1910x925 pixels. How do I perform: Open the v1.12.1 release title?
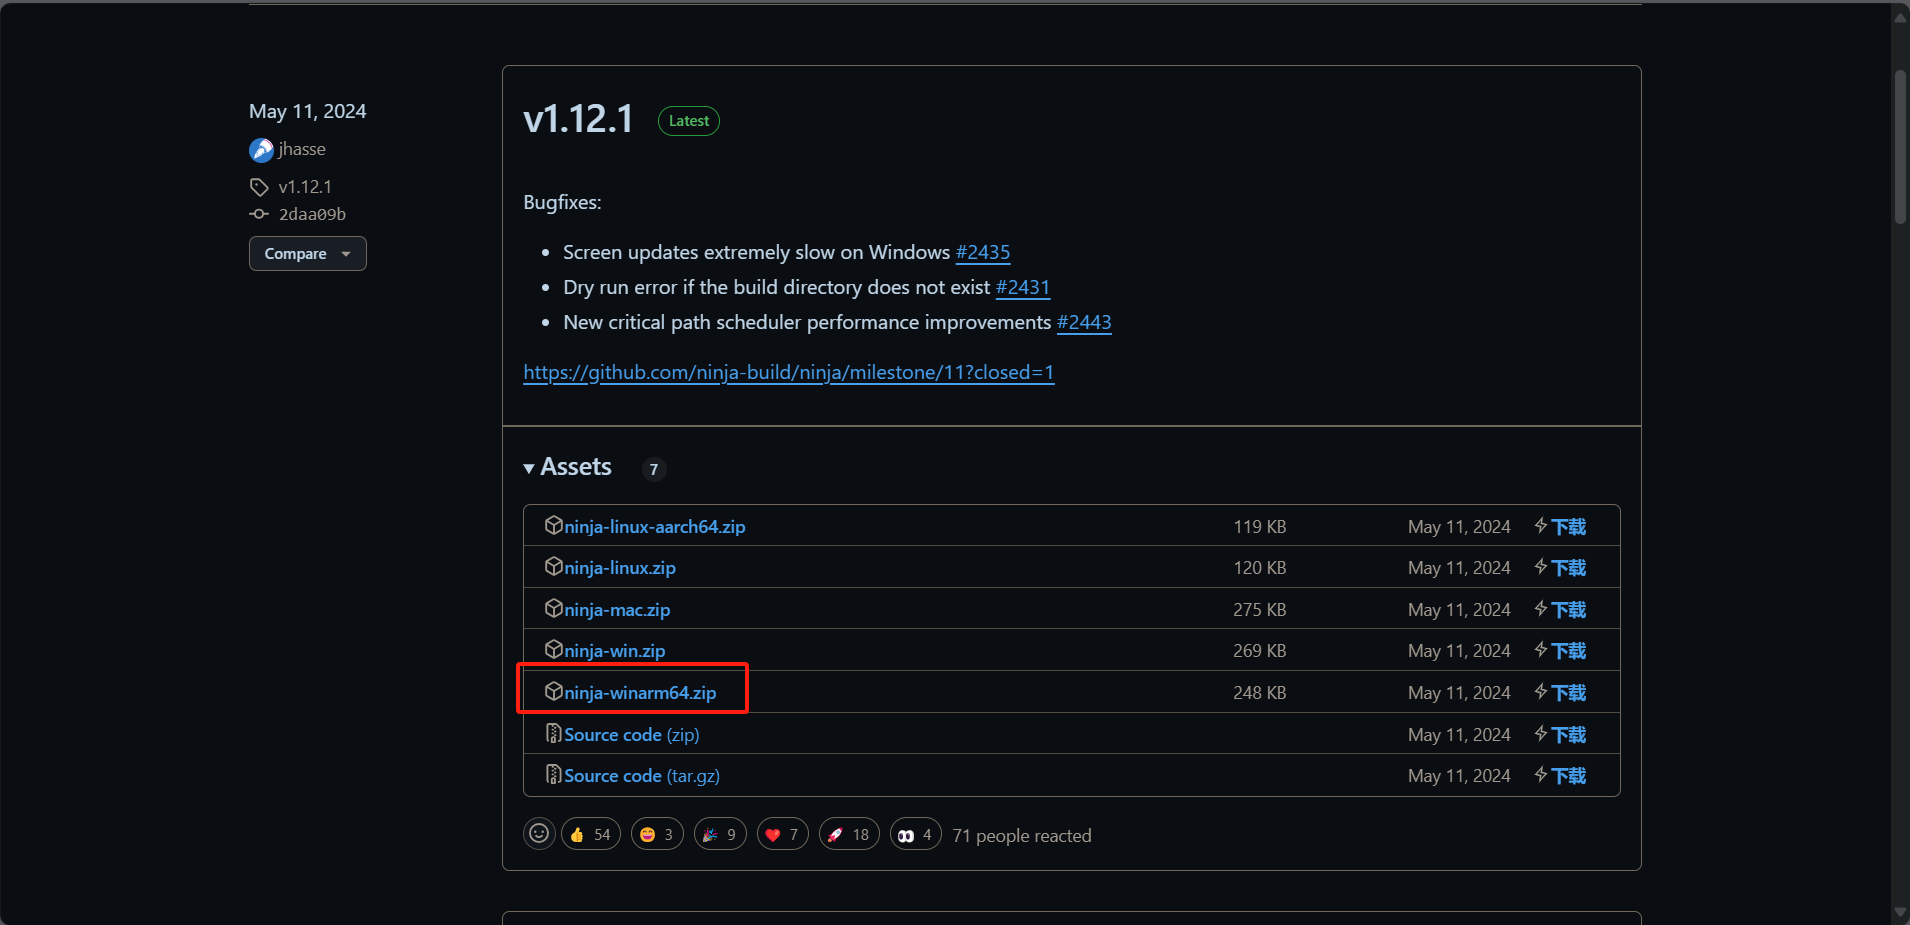(578, 119)
